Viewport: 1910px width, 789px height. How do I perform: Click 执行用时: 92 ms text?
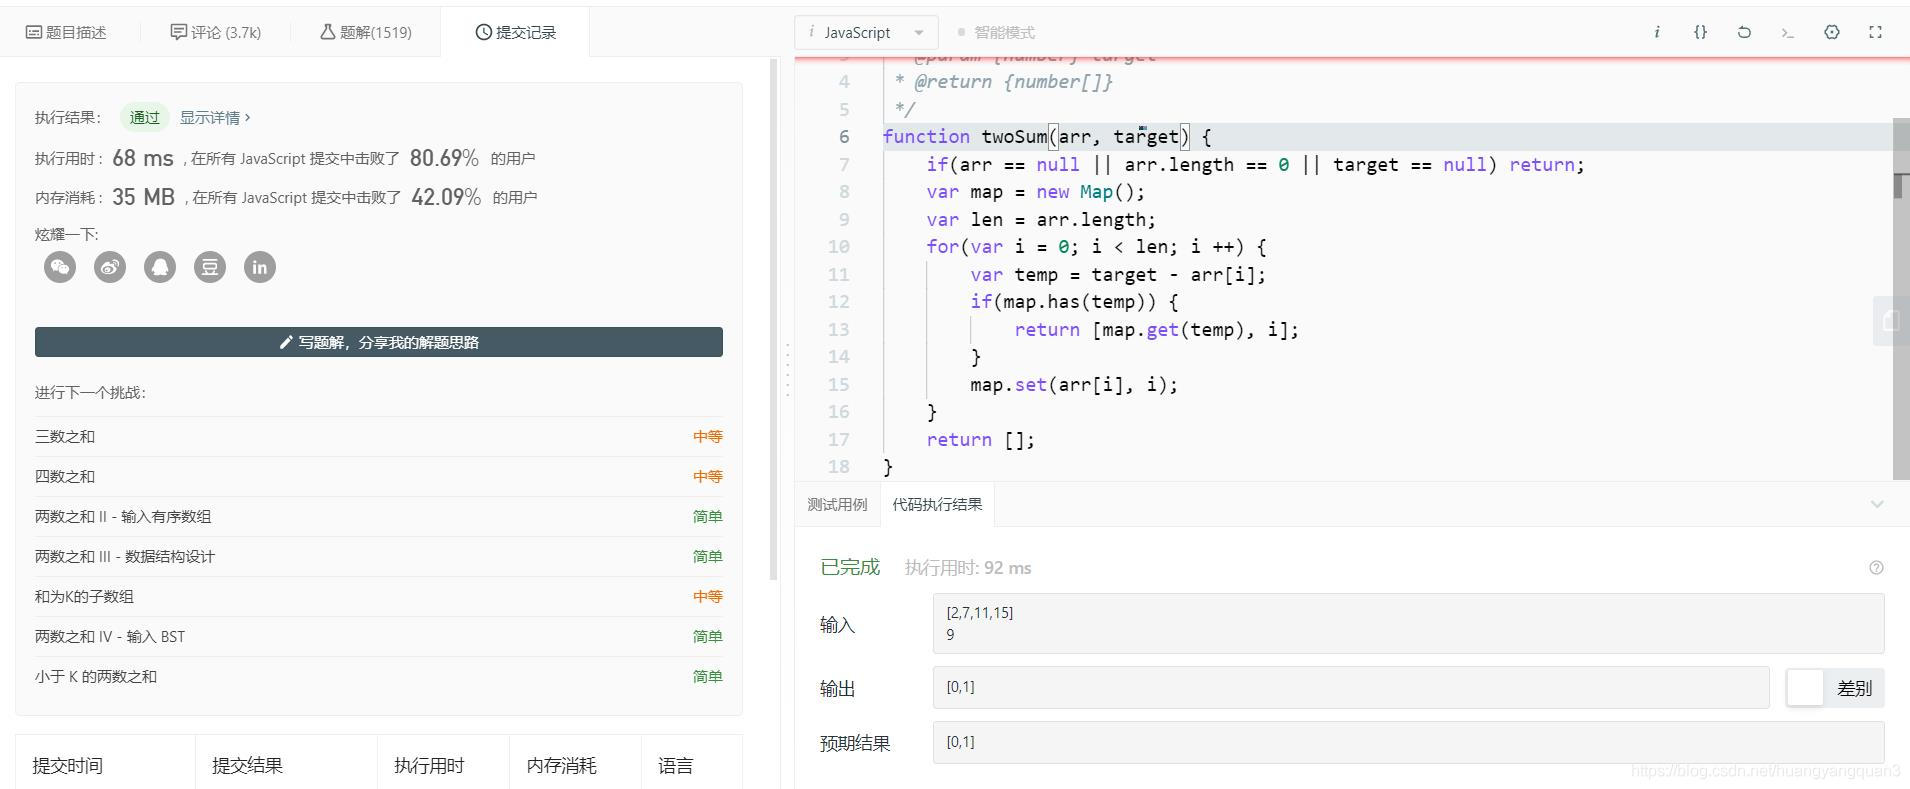click(x=968, y=568)
